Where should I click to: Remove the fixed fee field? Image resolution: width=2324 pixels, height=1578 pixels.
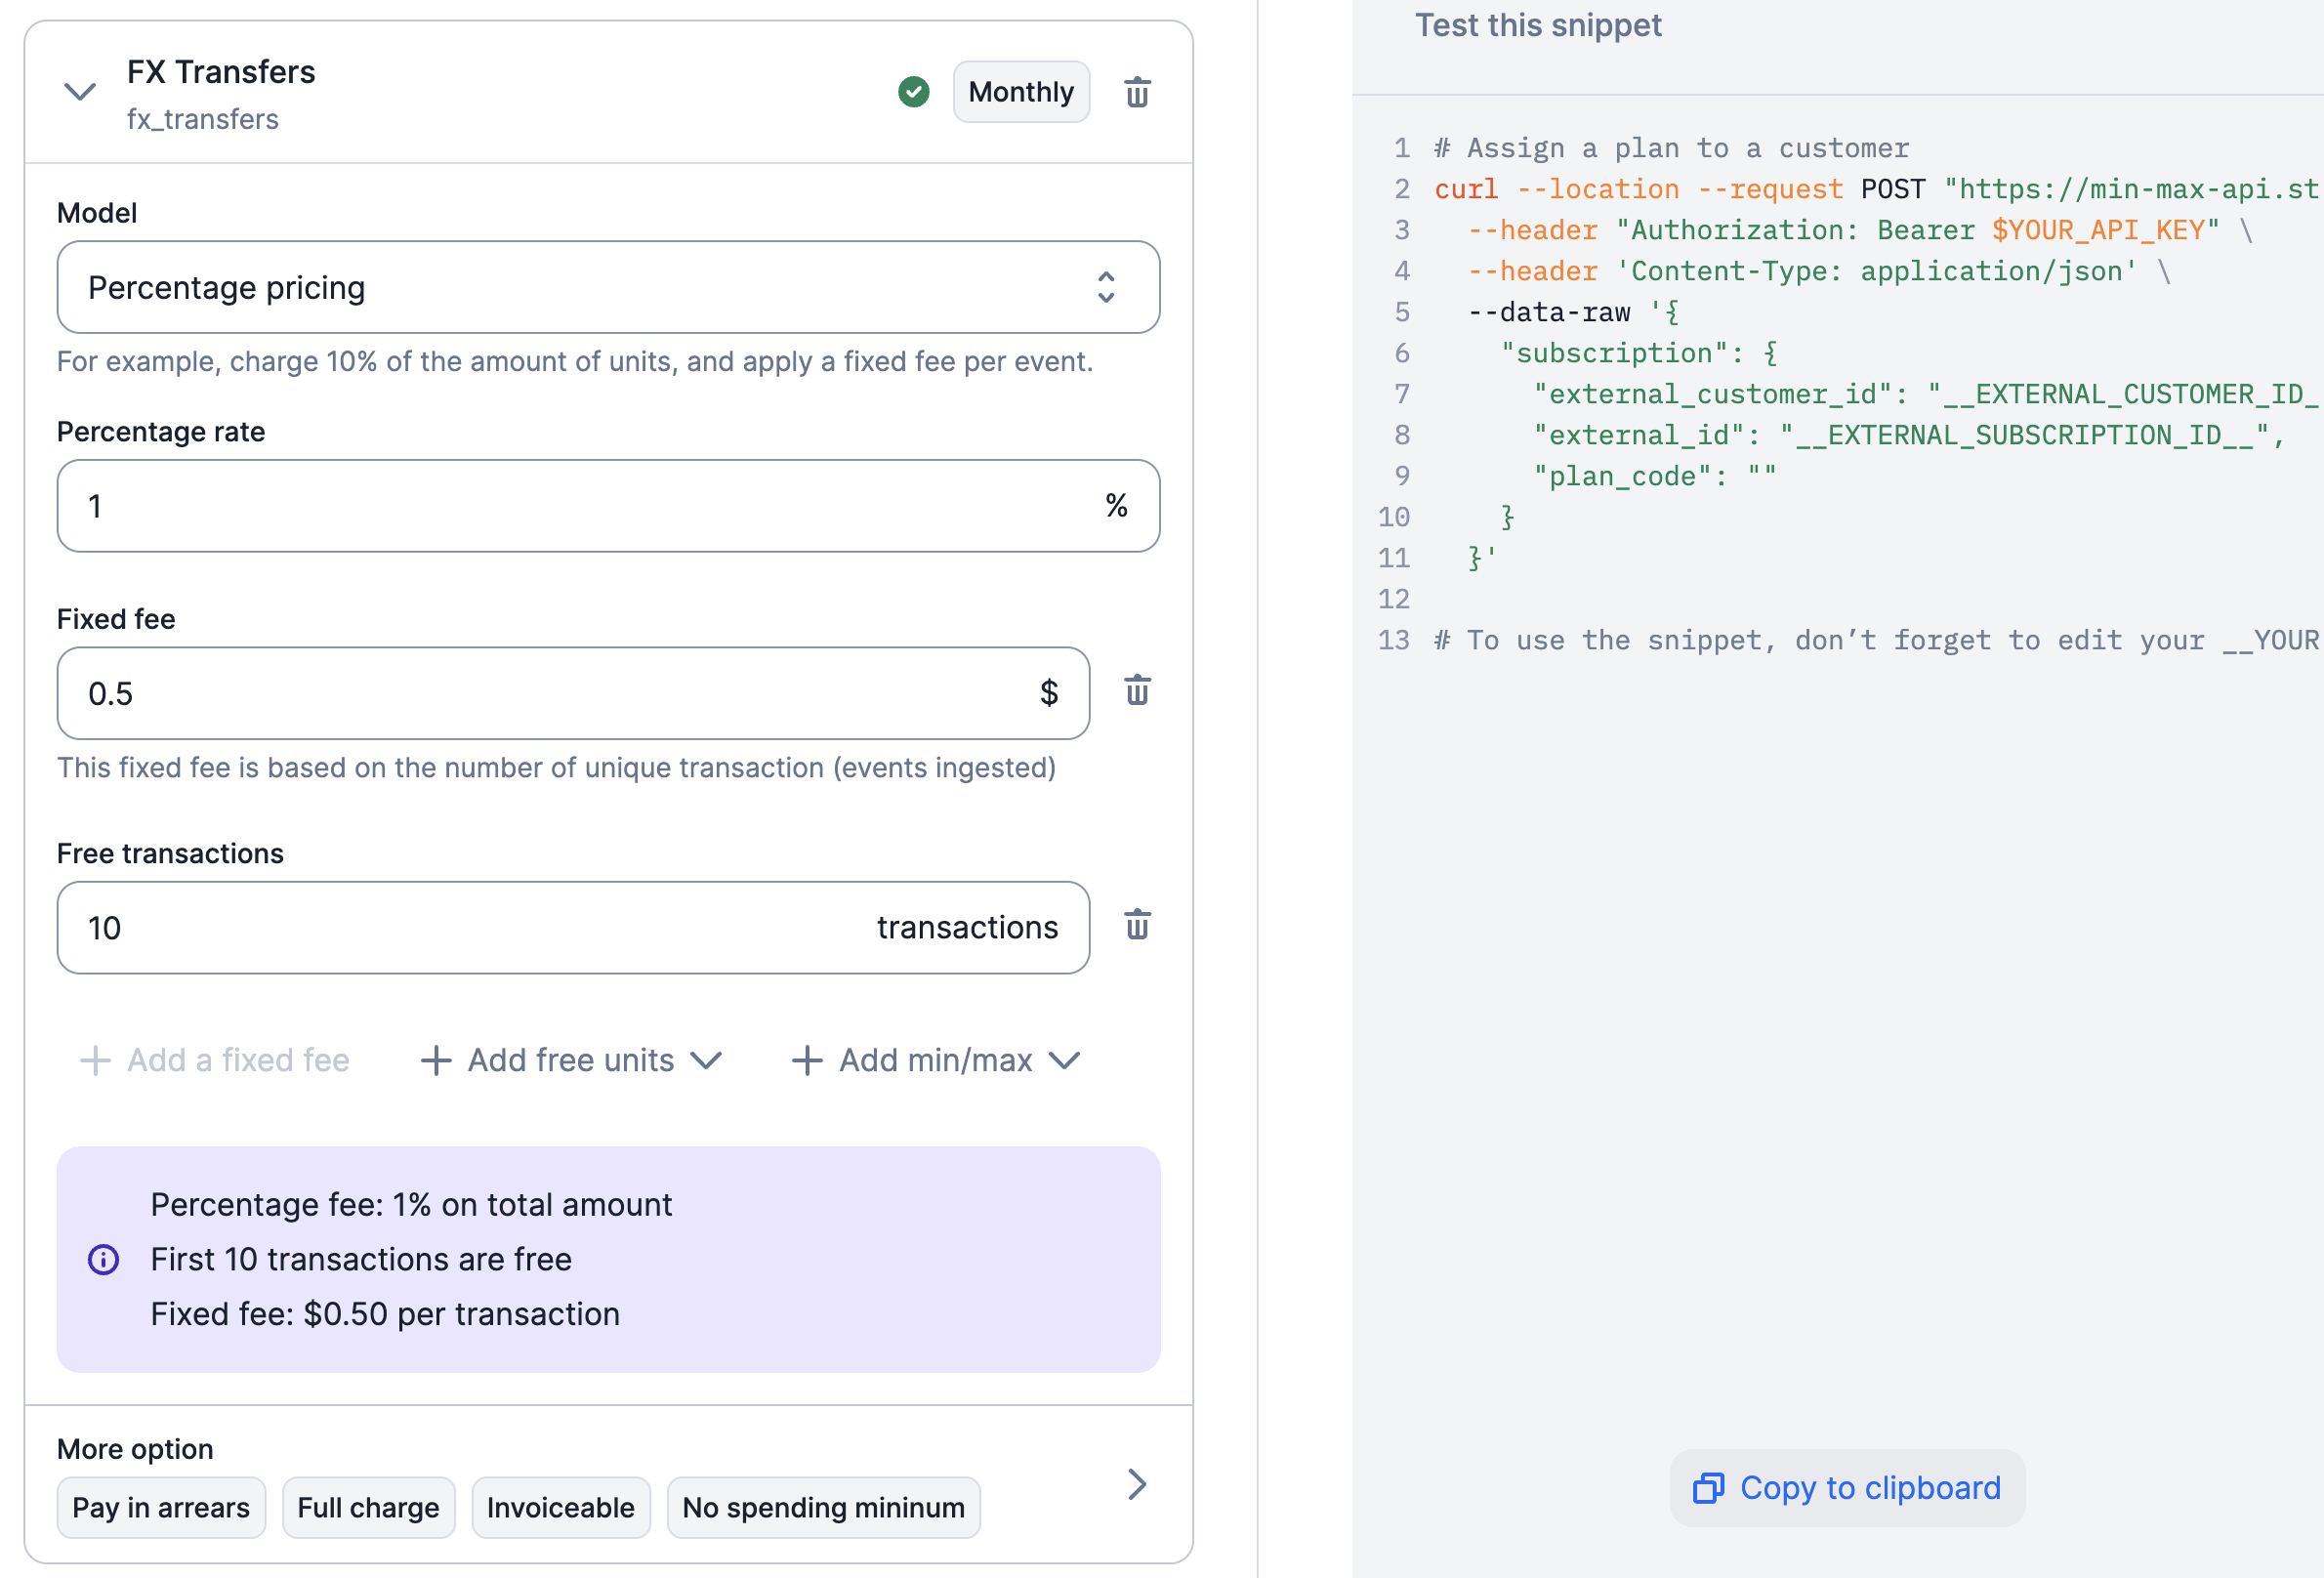(x=1137, y=691)
